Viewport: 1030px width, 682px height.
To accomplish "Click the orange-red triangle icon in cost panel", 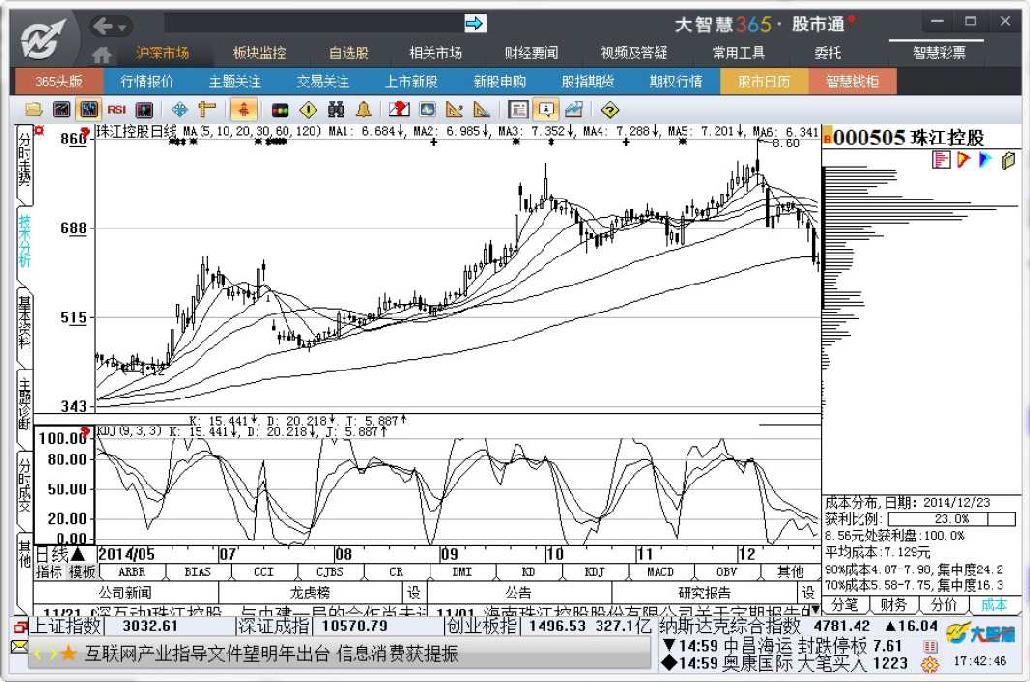I will pos(963,159).
